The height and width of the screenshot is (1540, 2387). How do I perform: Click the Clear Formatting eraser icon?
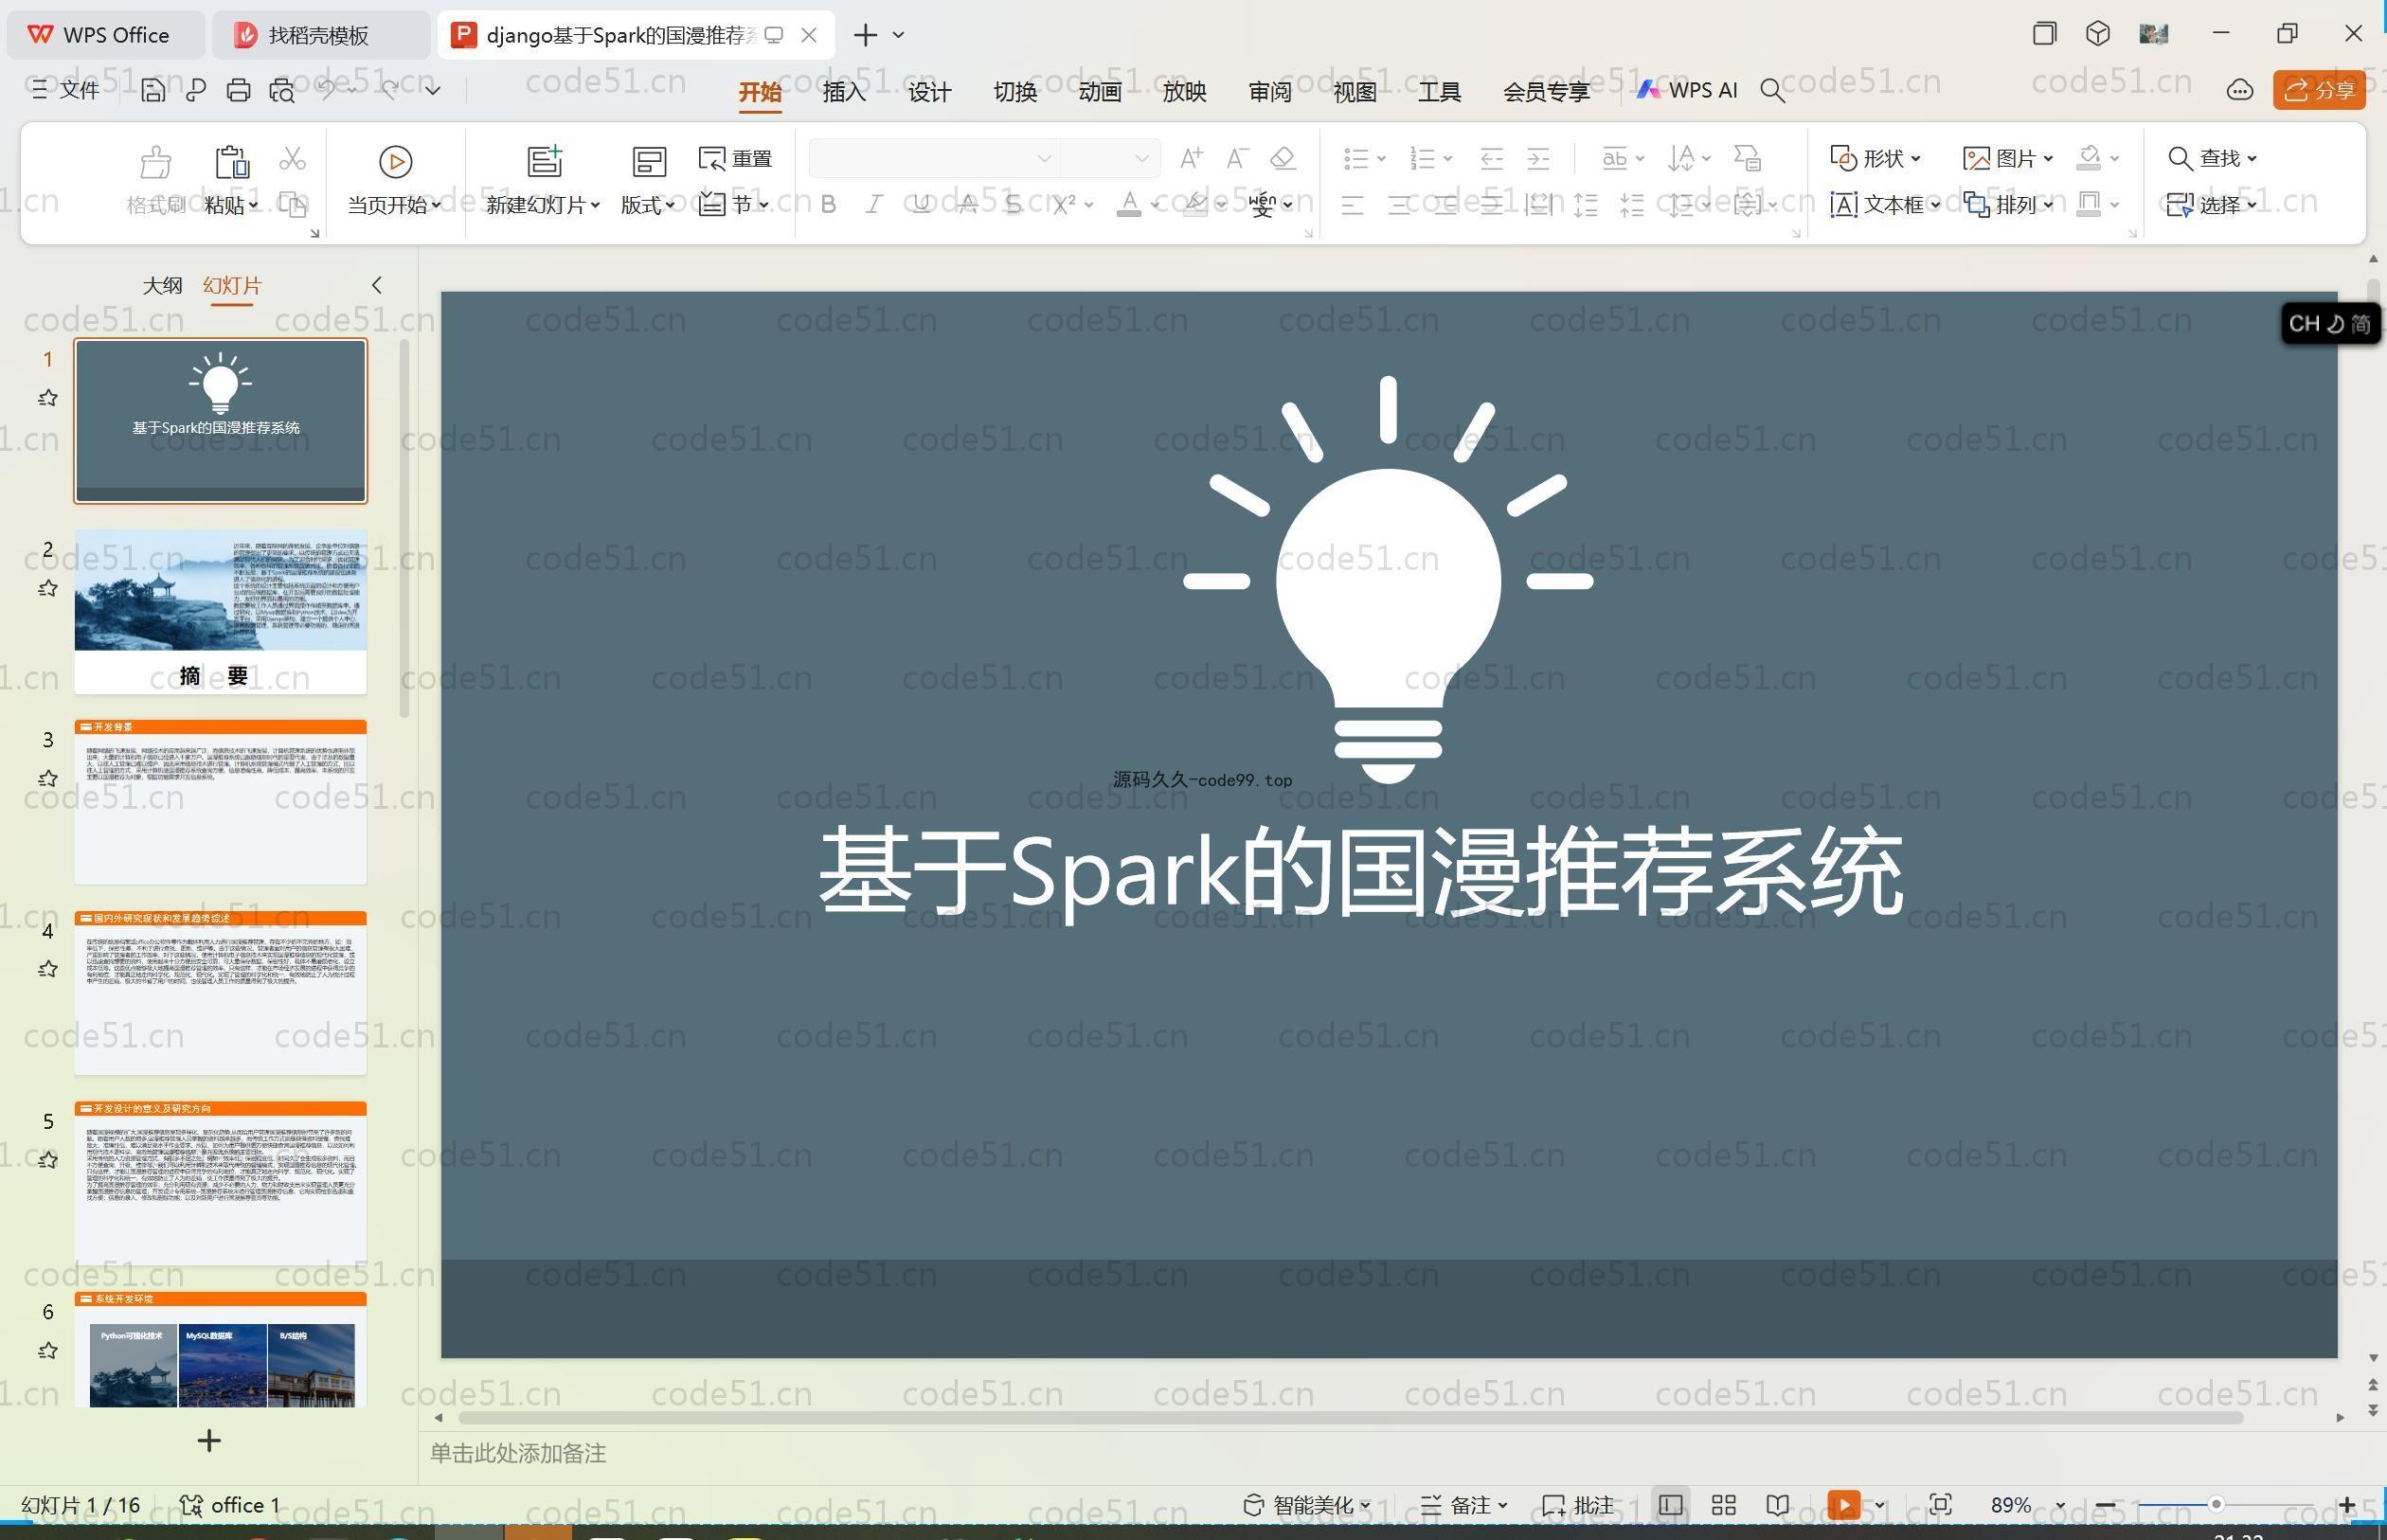[1283, 158]
